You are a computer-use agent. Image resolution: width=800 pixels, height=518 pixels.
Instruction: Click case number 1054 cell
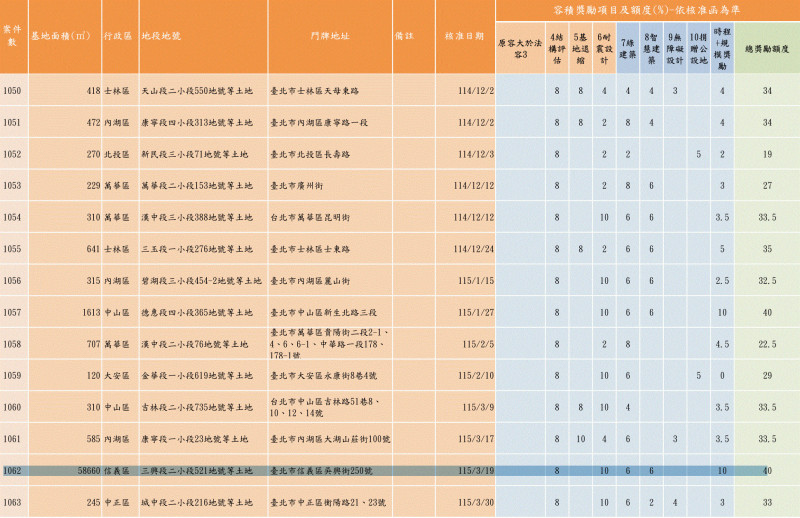12,217
